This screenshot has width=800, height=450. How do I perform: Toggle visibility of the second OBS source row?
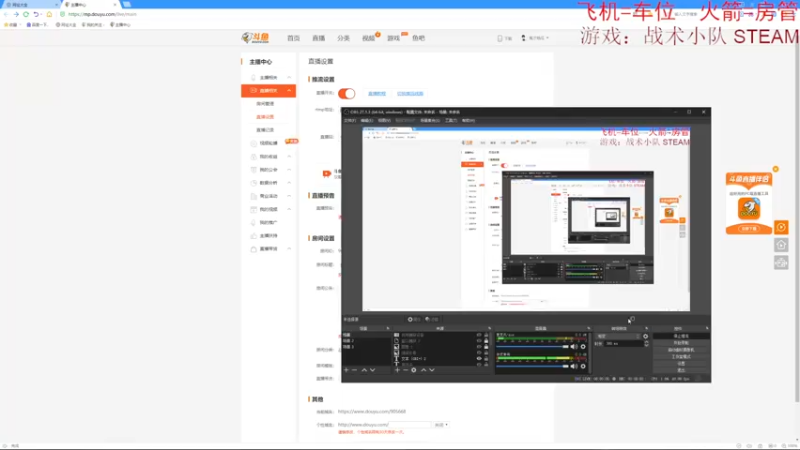(x=479, y=341)
